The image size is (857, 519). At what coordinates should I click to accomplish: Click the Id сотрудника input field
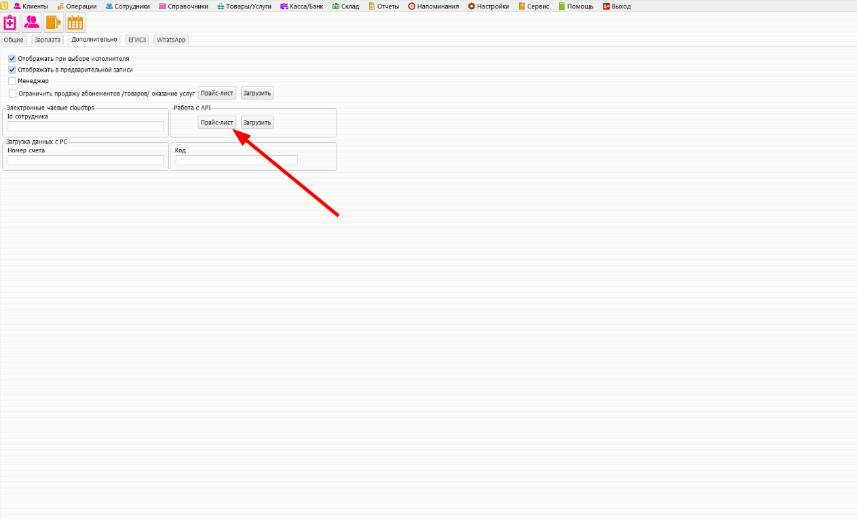pos(85,127)
